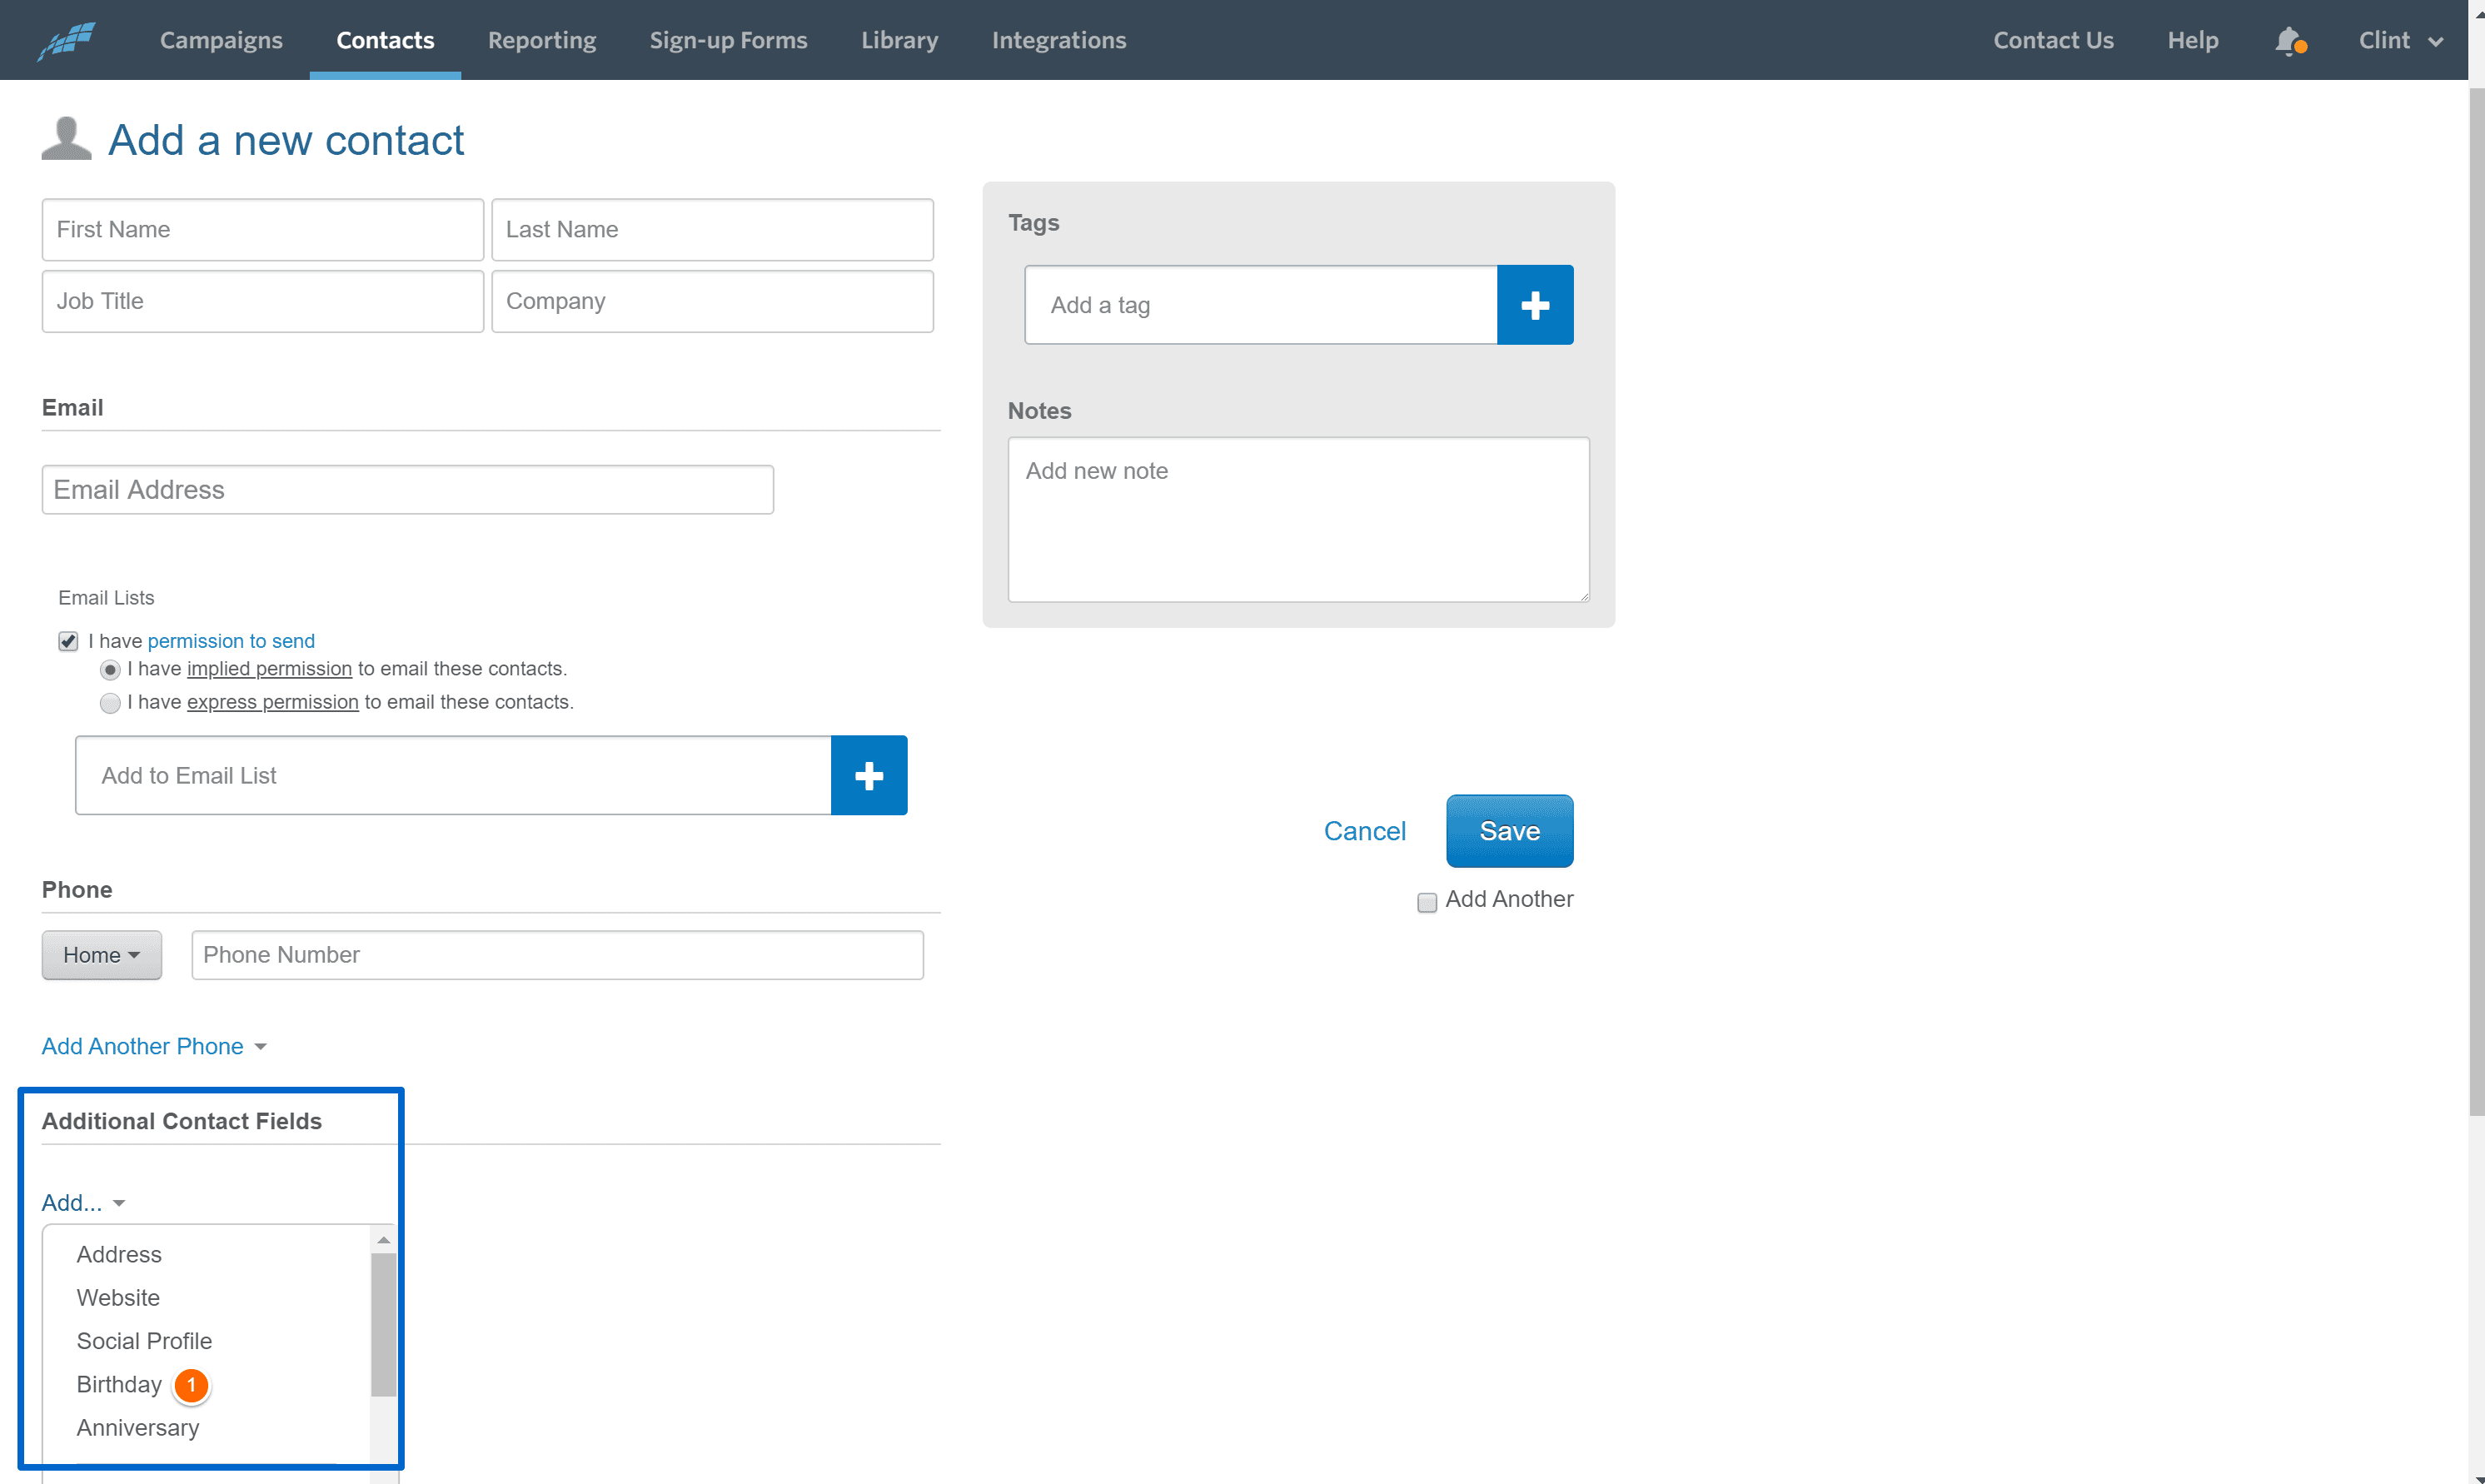Toggle the permission to send checkbox

pos(68,641)
